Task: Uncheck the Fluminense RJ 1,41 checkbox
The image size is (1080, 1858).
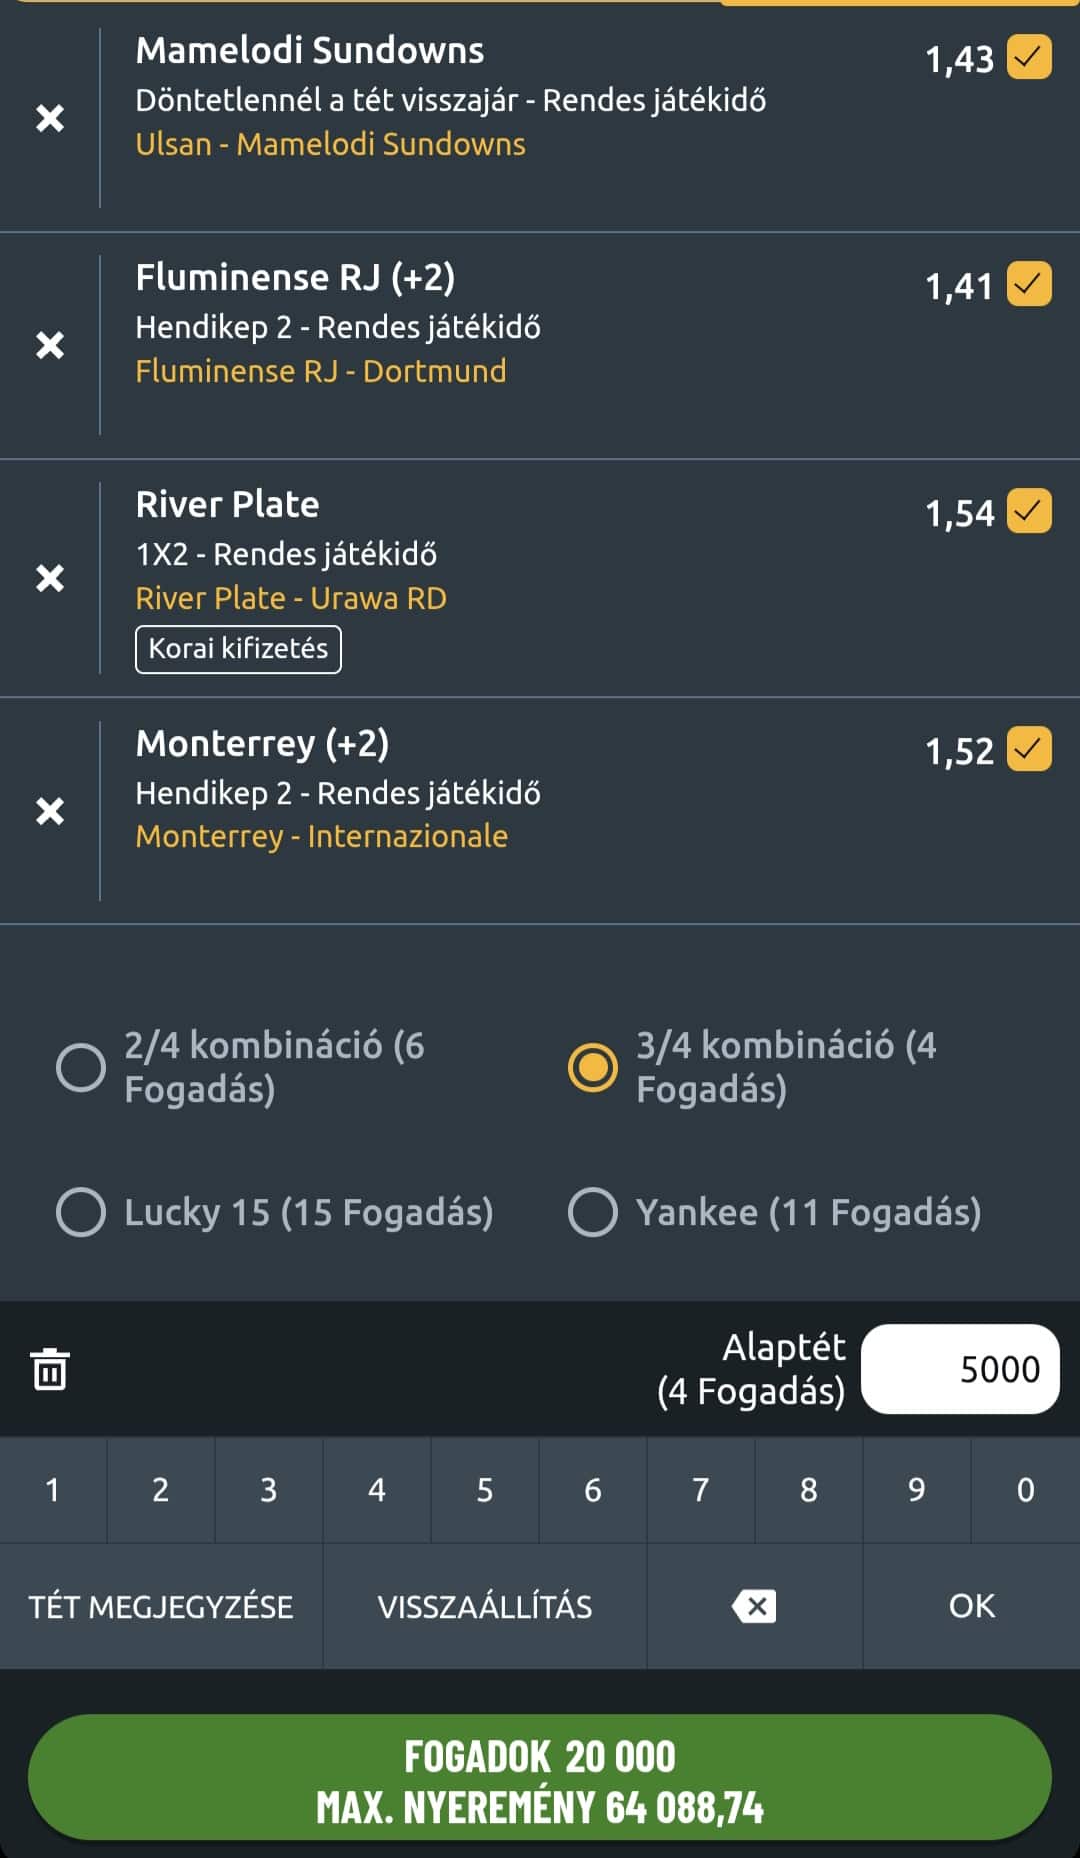Action: (x=1029, y=284)
